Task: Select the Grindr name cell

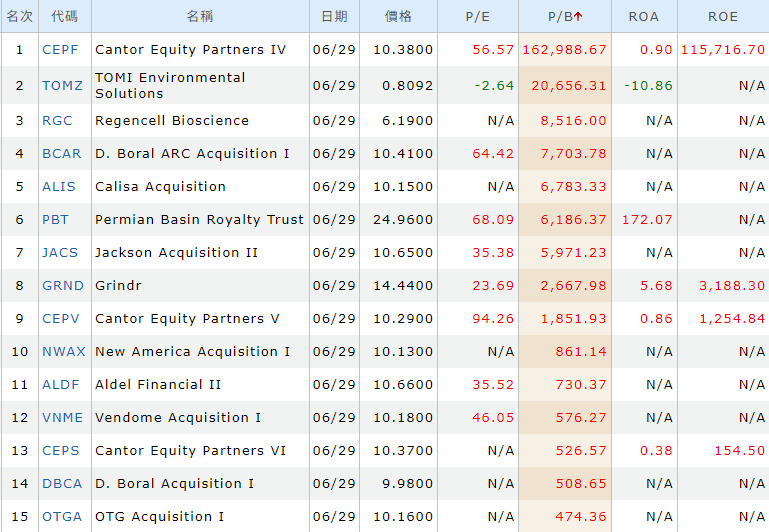Action: [200, 285]
